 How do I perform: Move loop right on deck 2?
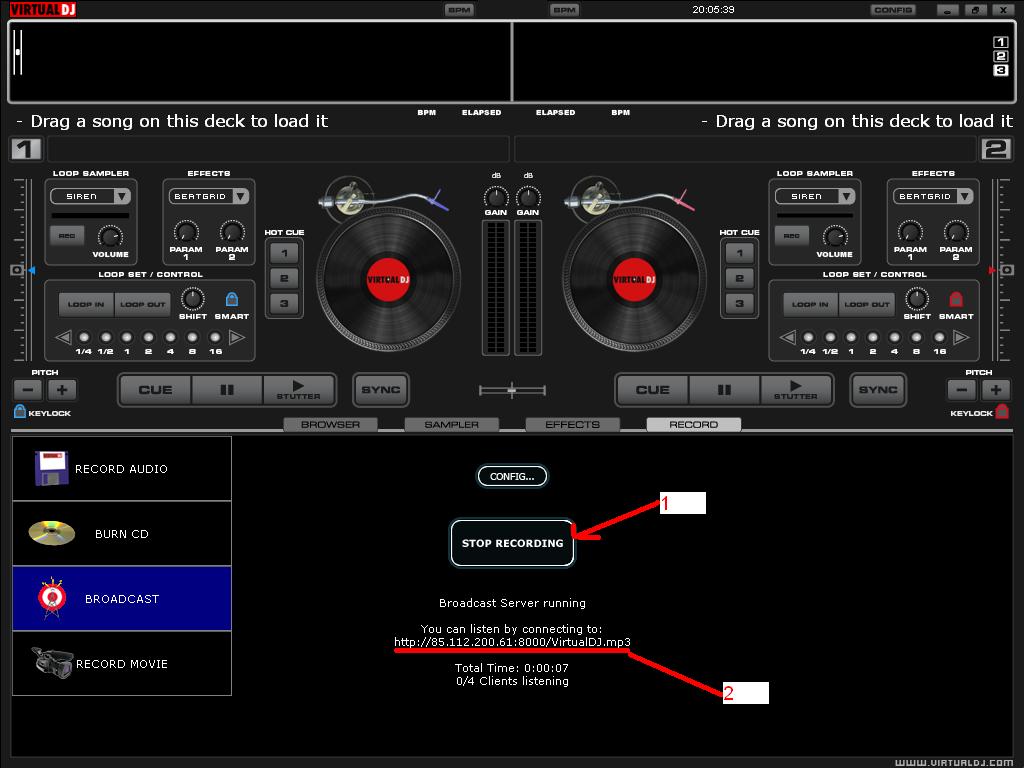point(961,338)
